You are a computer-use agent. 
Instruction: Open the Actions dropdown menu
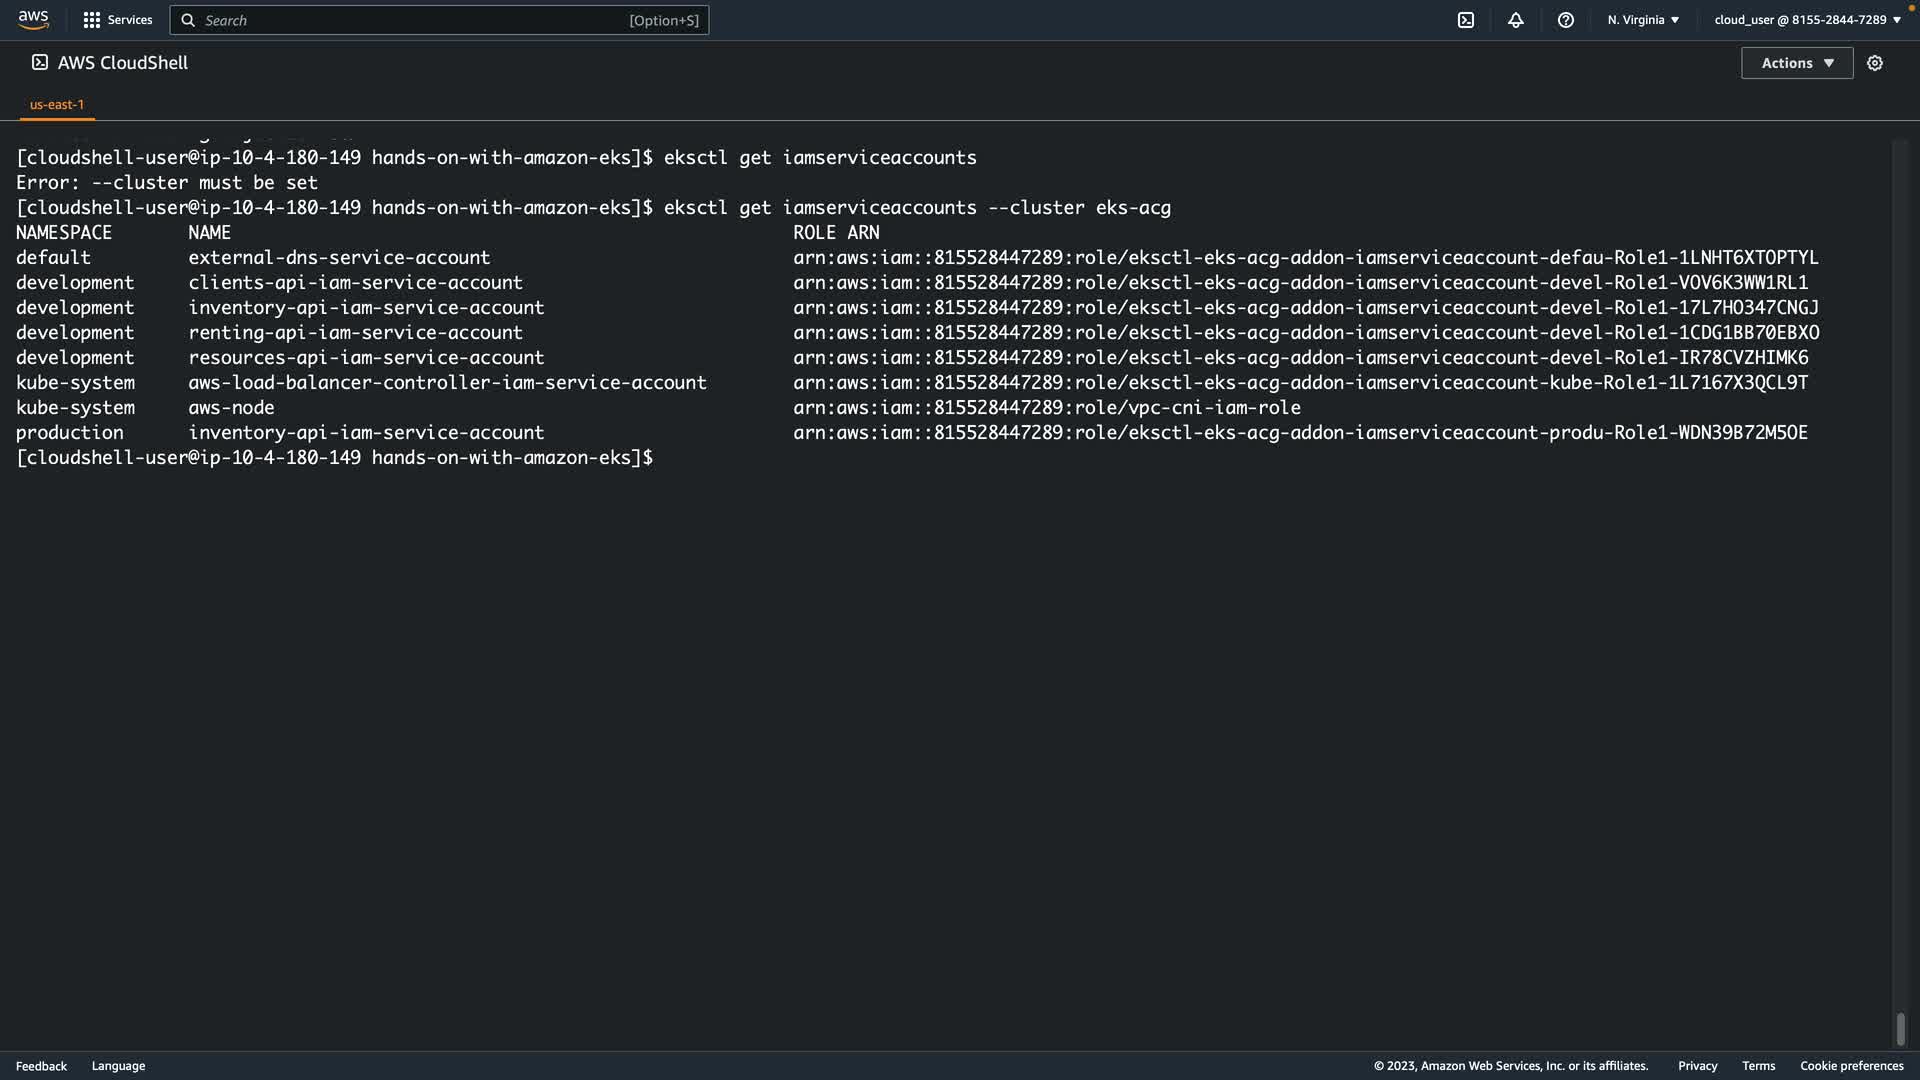coord(1797,63)
